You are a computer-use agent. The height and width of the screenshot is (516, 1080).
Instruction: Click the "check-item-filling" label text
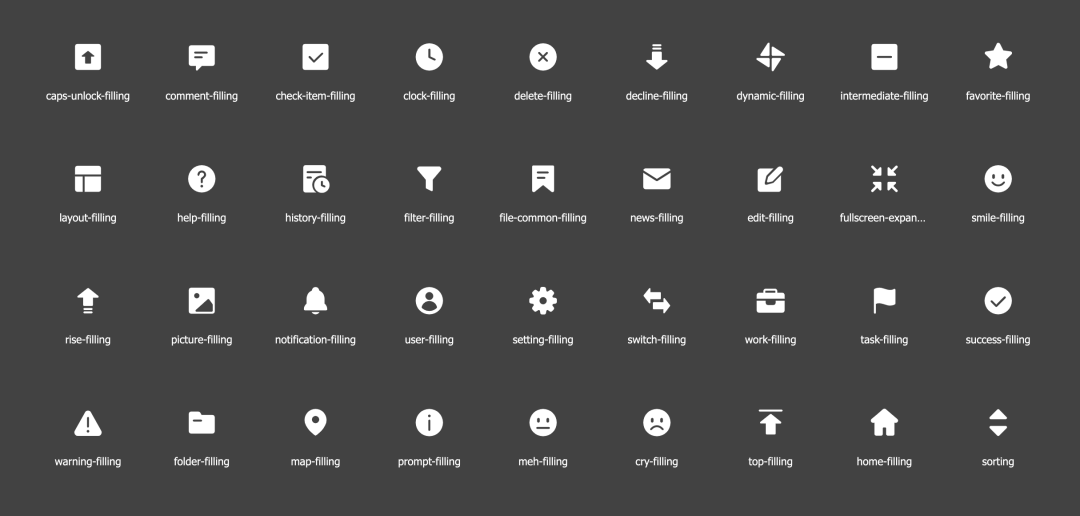[x=315, y=96]
